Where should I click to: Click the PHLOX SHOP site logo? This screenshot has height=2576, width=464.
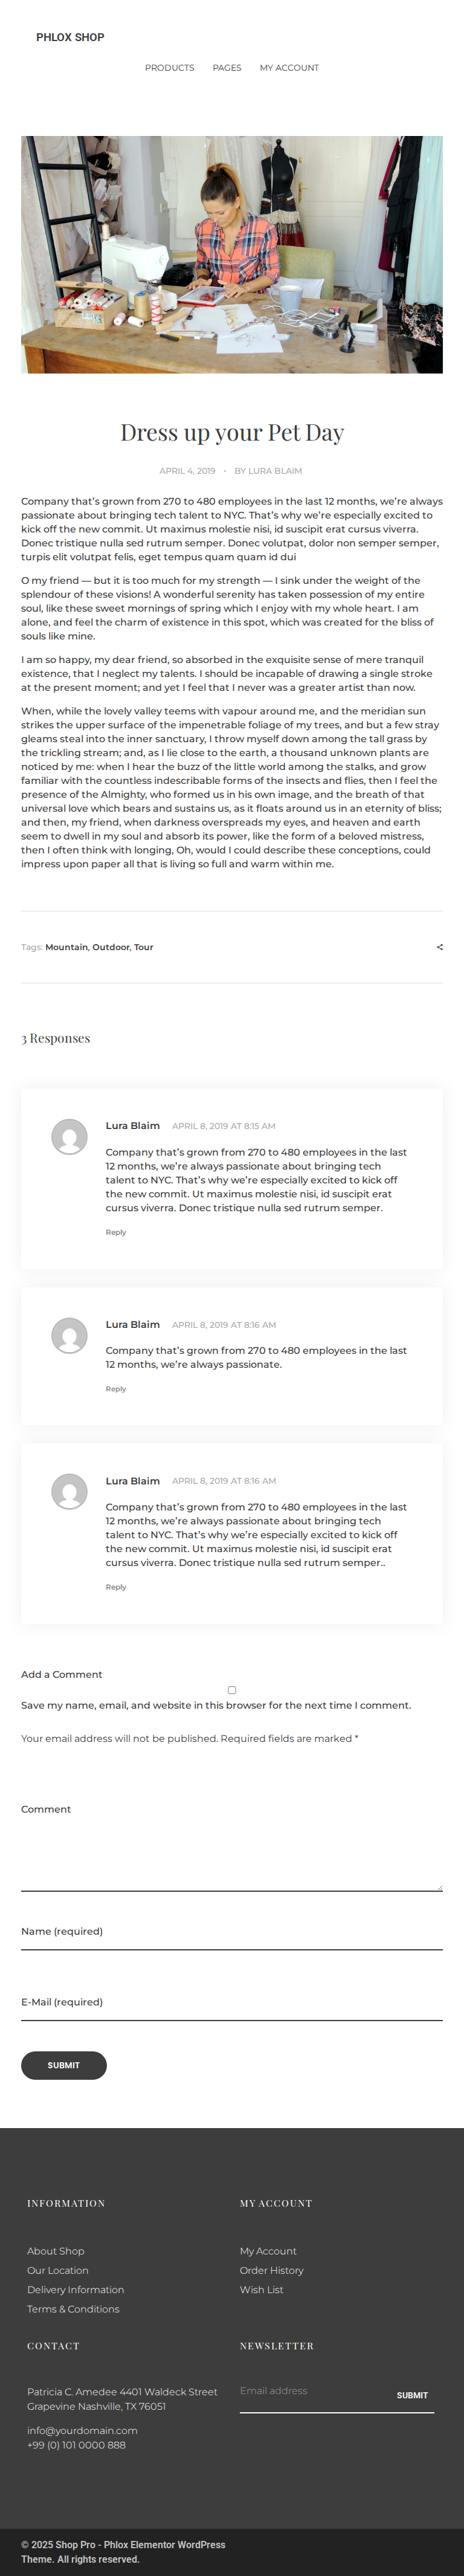70,37
